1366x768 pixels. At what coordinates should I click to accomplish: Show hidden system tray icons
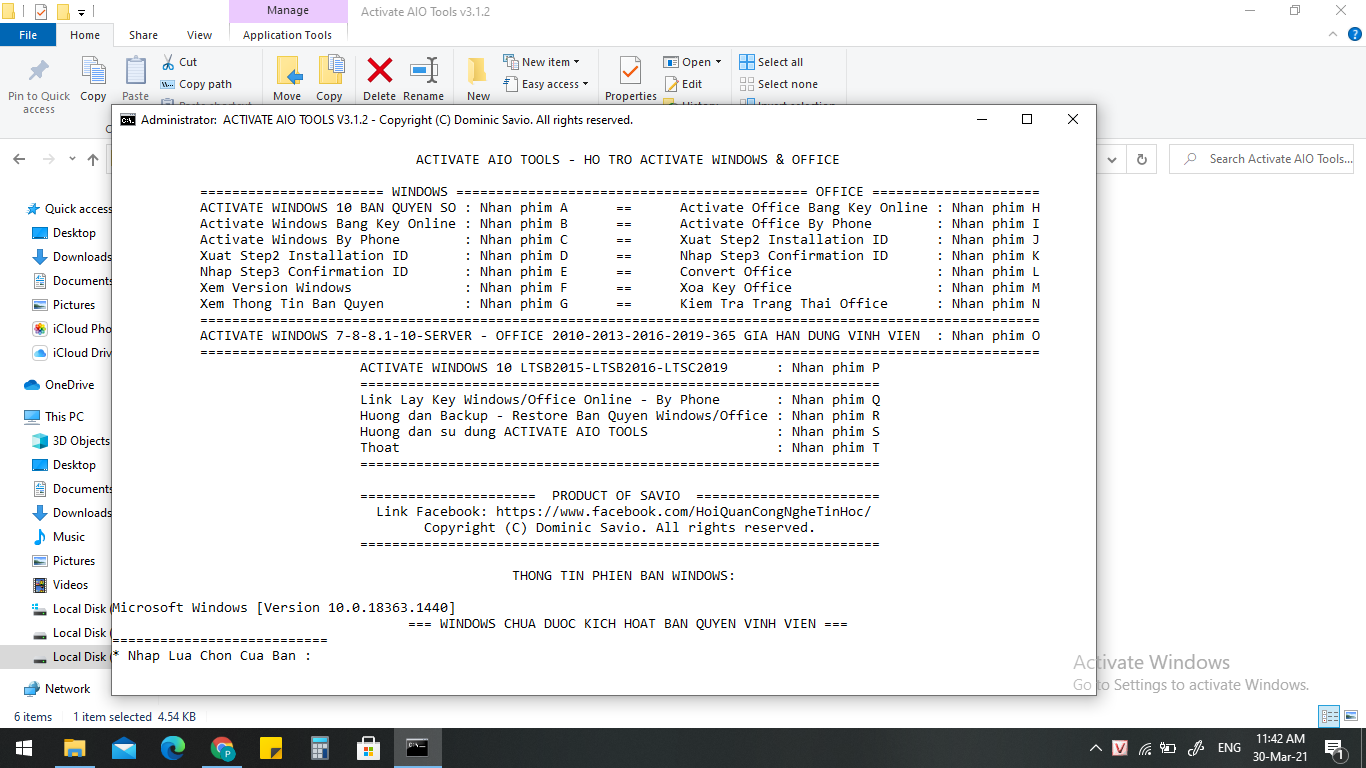tap(1095, 748)
